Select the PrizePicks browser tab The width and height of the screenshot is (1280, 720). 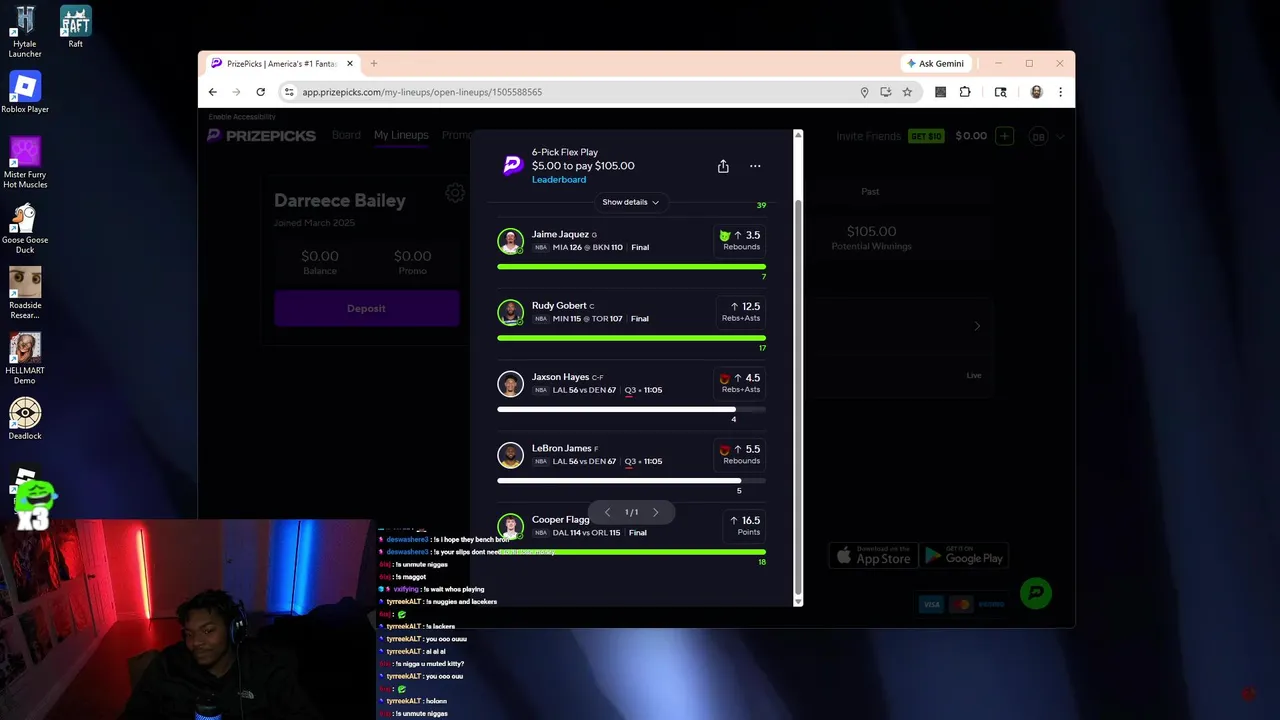pyautogui.click(x=280, y=63)
